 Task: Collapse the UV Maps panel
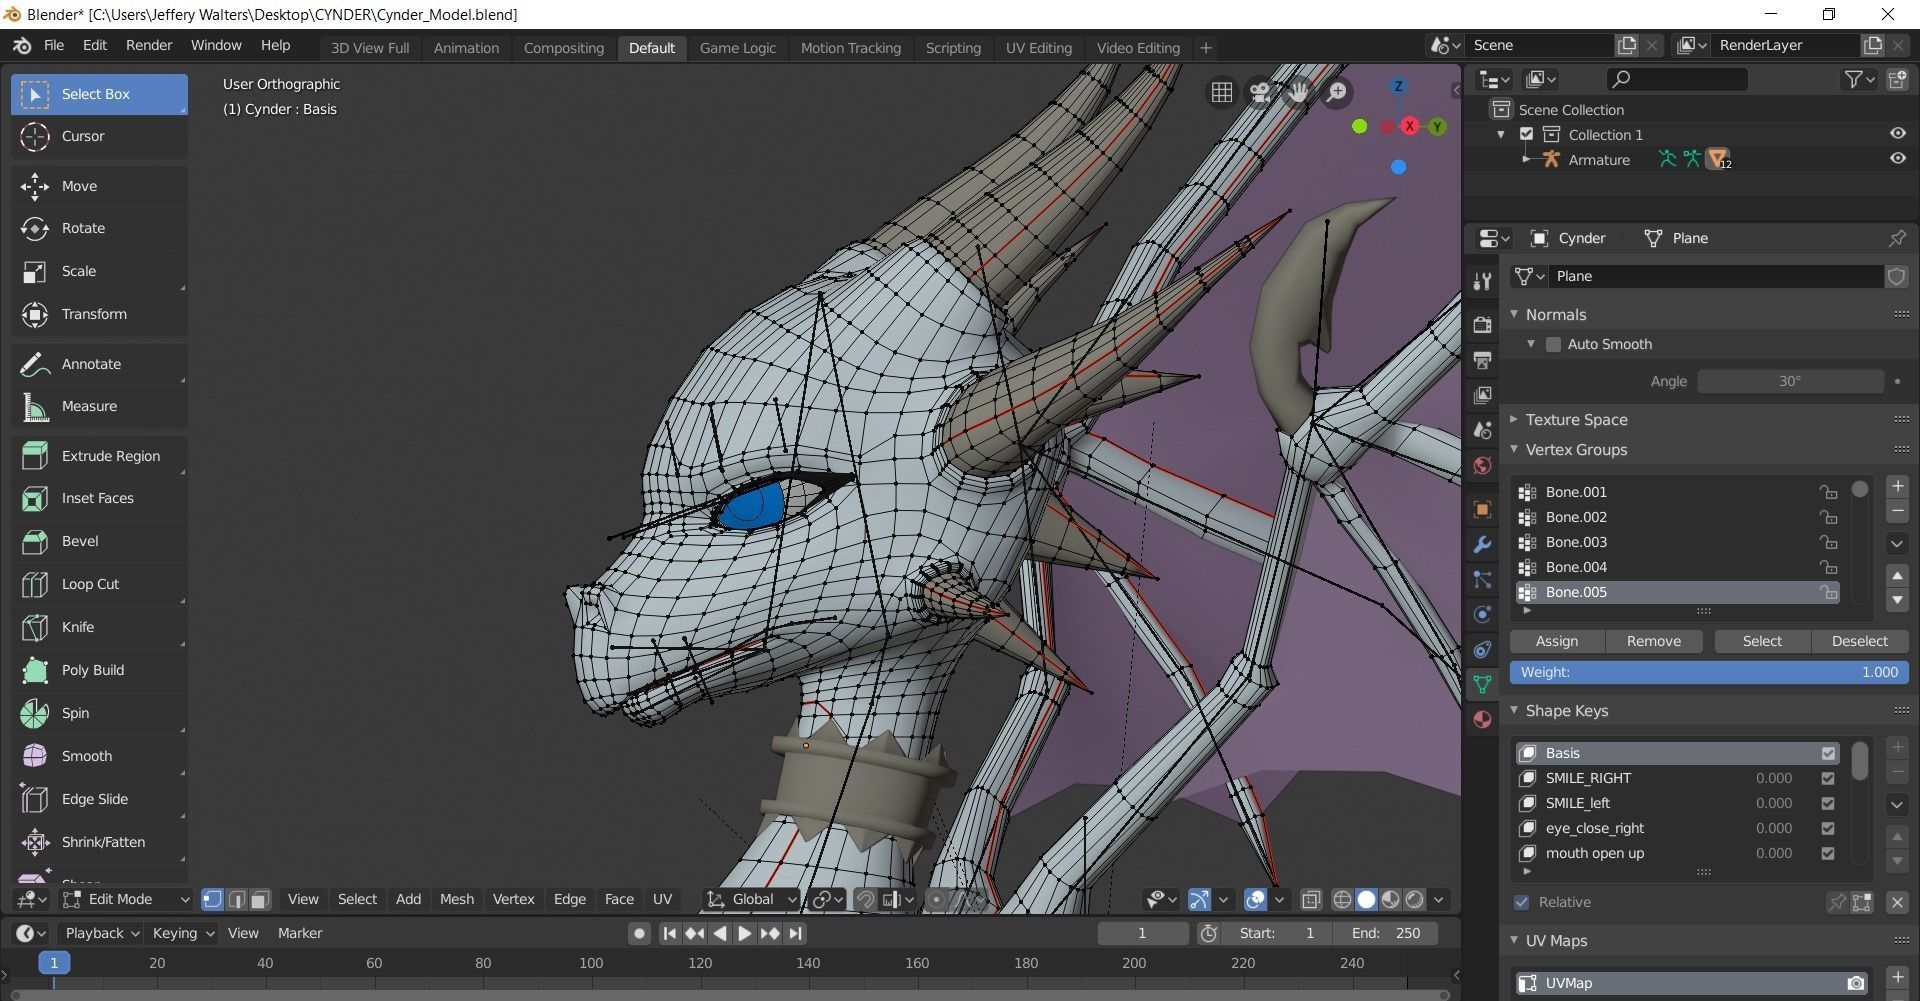point(1514,940)
